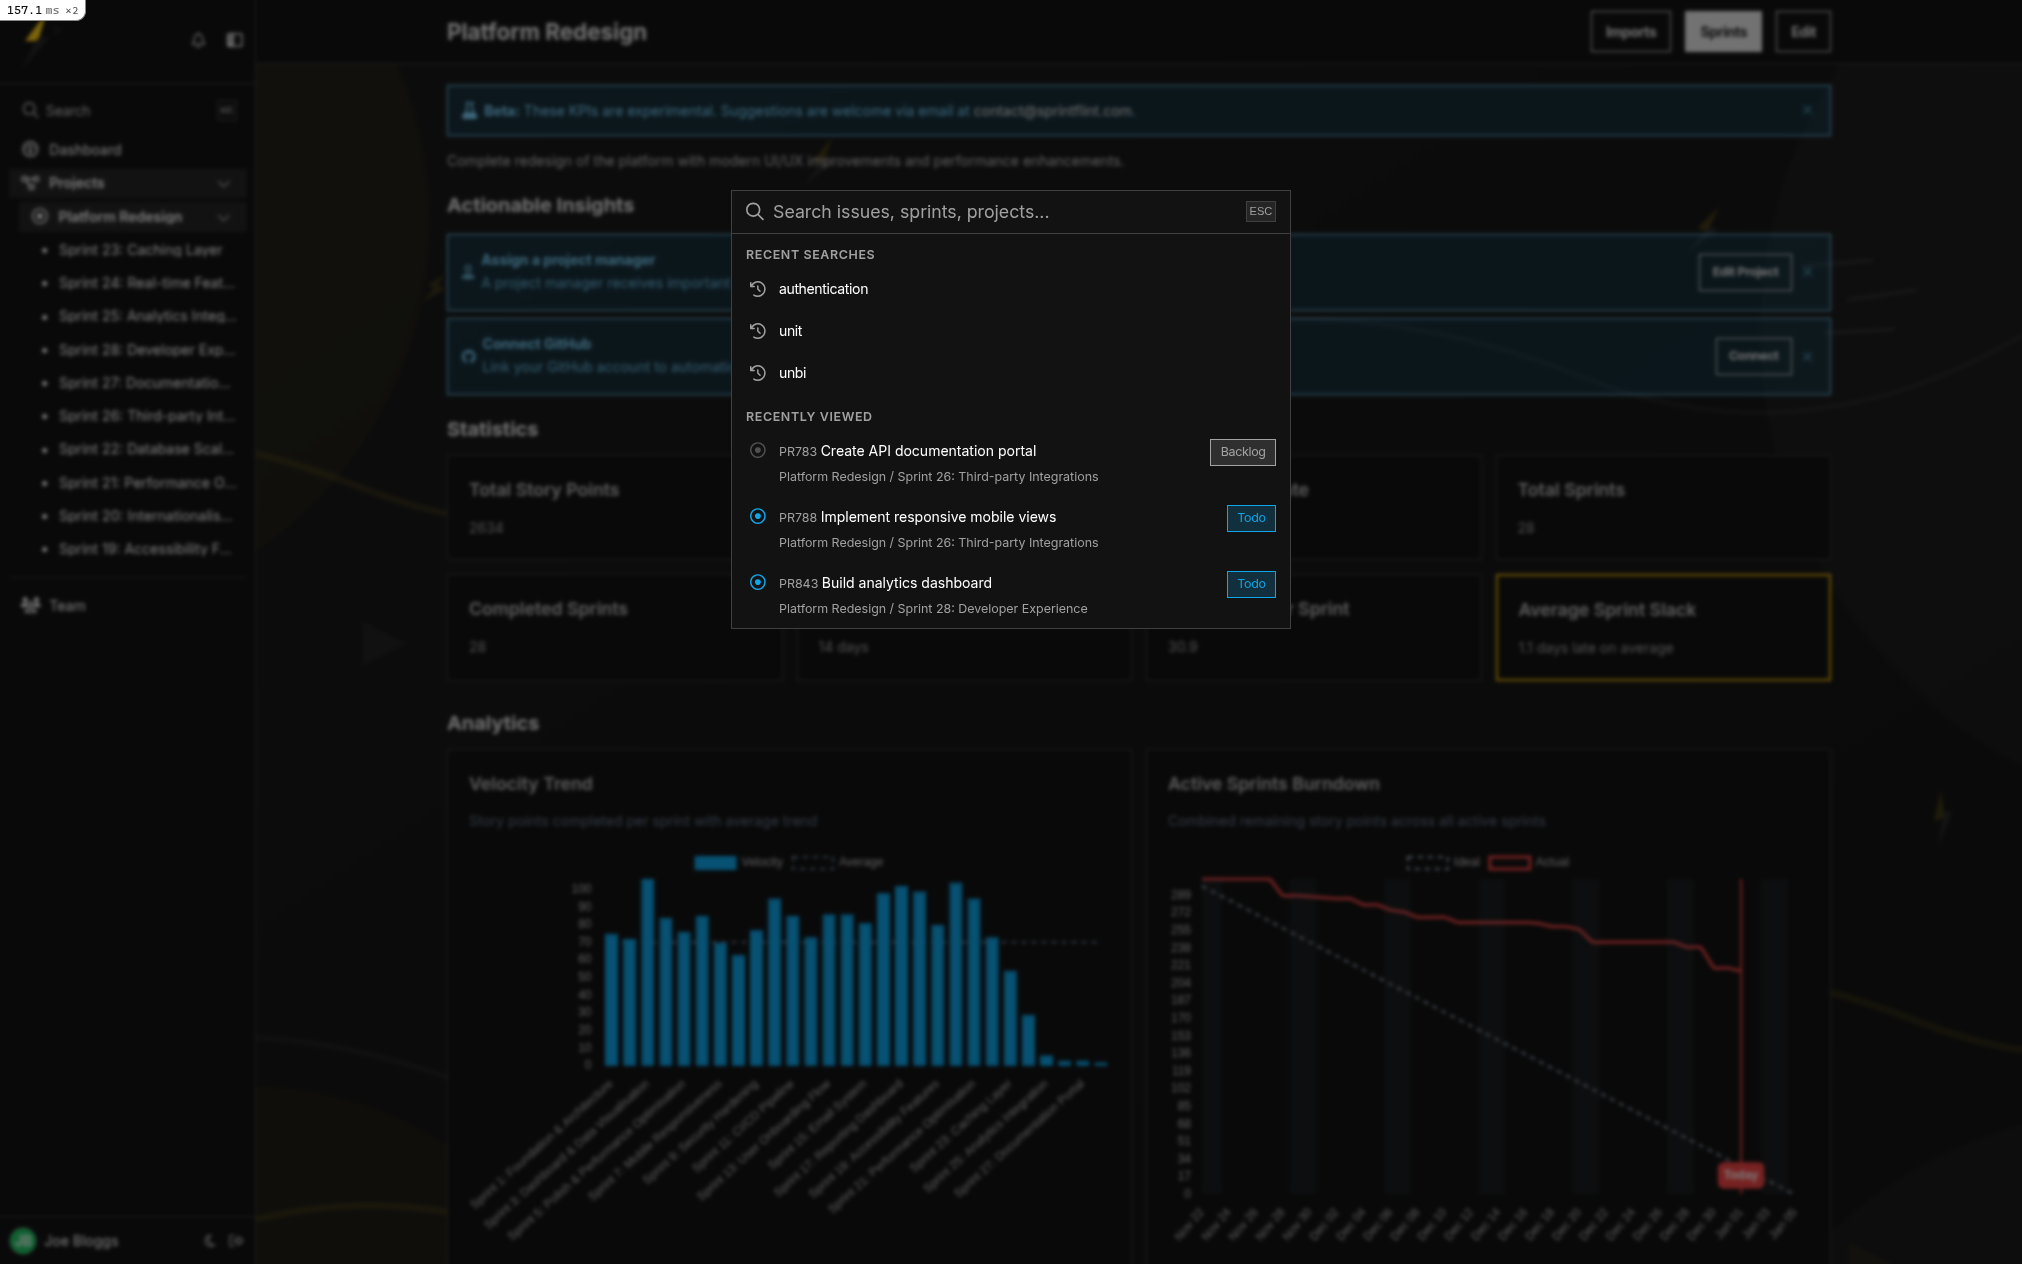The width and height of the screenshot is (2022, 1264).
Task: Click the logout icon near Joe Bloggs
Action: pos(236,1241)
